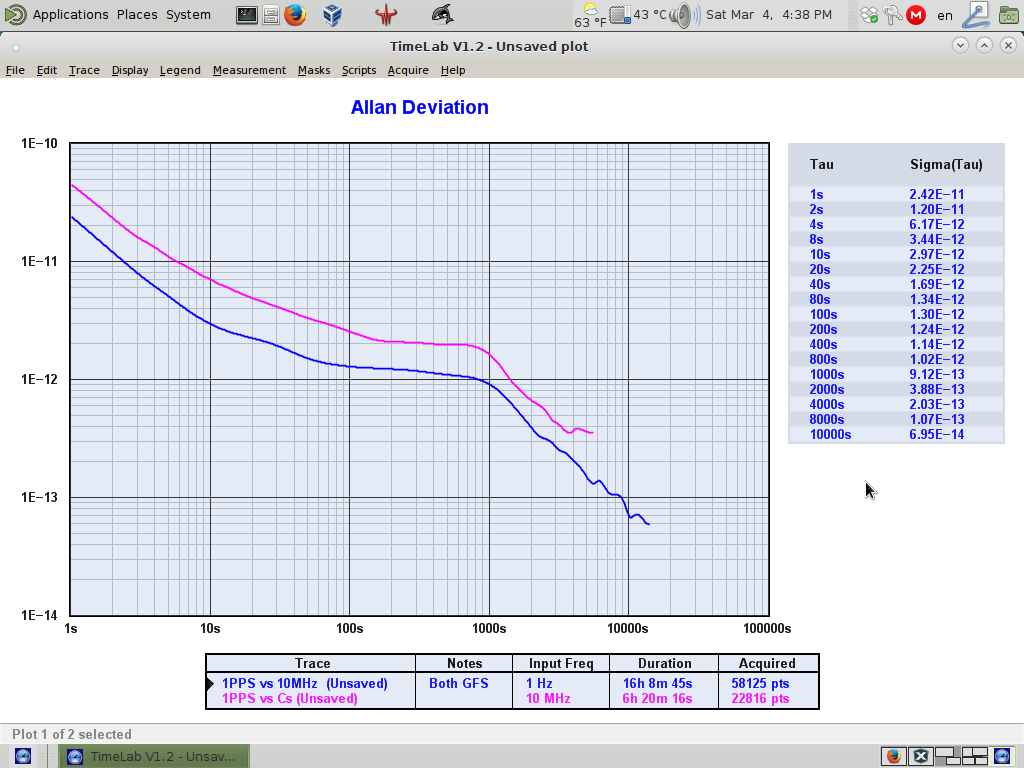Click the CPU temperature sensor icon
1024x768 pixels.
click(x=620, y=14)
